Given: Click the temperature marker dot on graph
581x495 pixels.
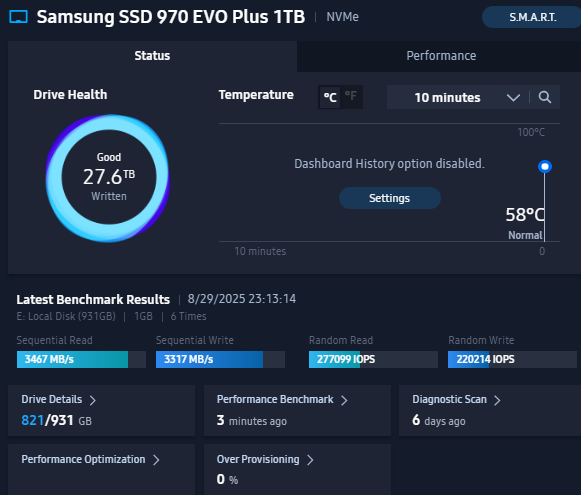Looking at the screenshot, I should click(545, 166).
